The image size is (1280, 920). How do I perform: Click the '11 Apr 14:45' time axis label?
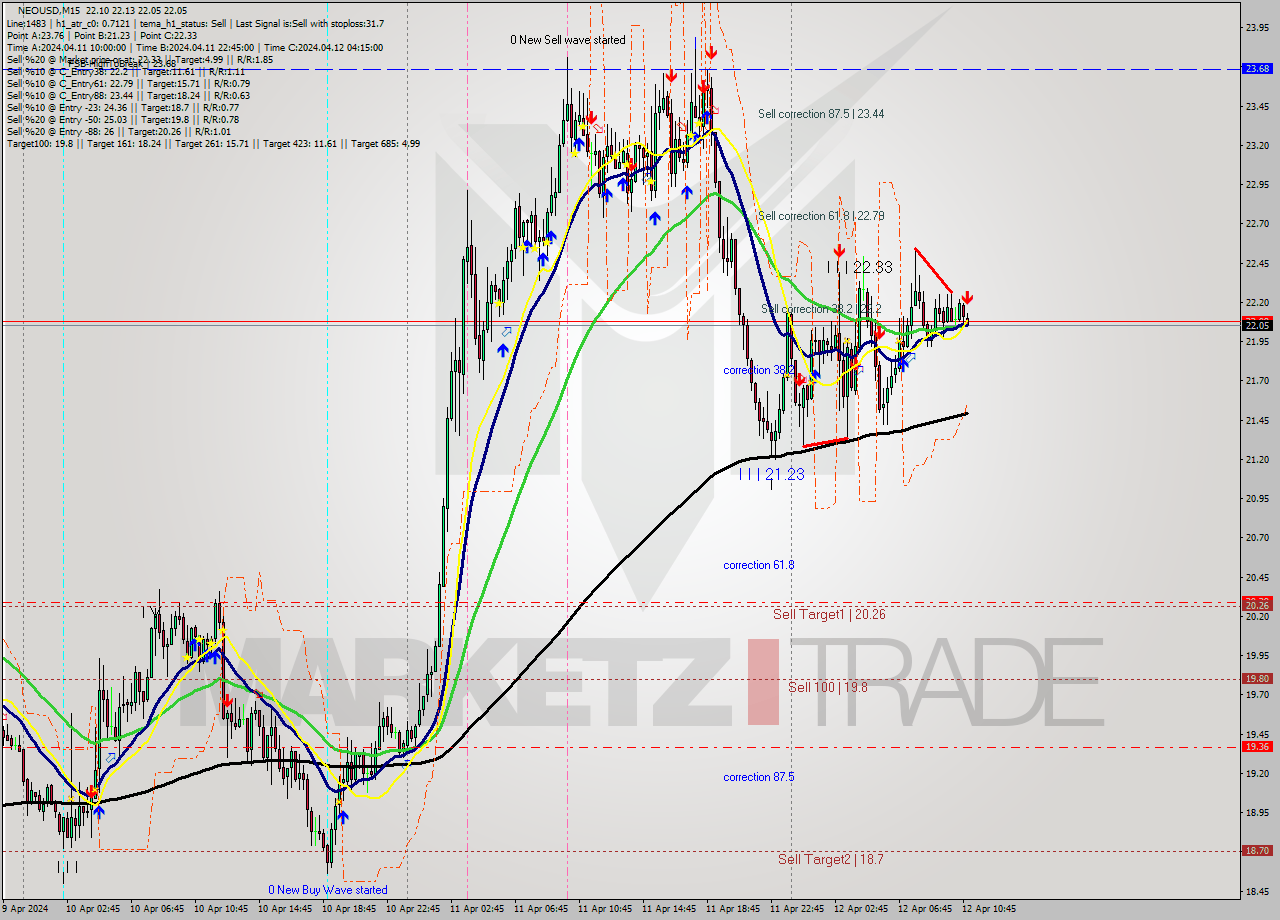(670, 909)
